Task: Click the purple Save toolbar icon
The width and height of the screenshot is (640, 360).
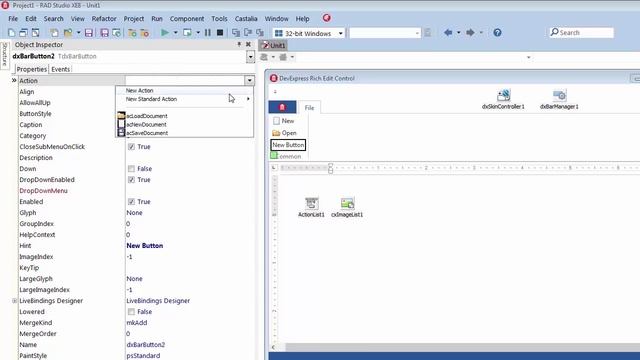Action: pos(89,33)
